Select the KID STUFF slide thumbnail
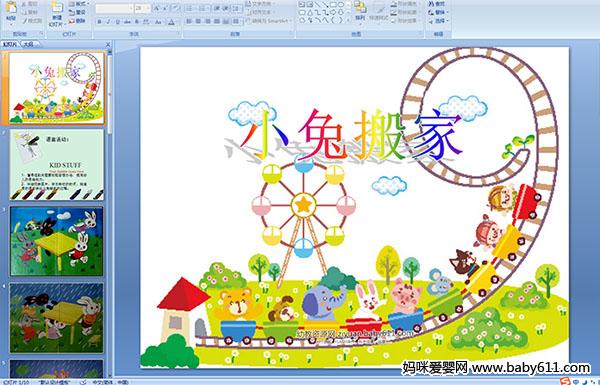This screenshot has height=385, width=600. pos(57,165)
